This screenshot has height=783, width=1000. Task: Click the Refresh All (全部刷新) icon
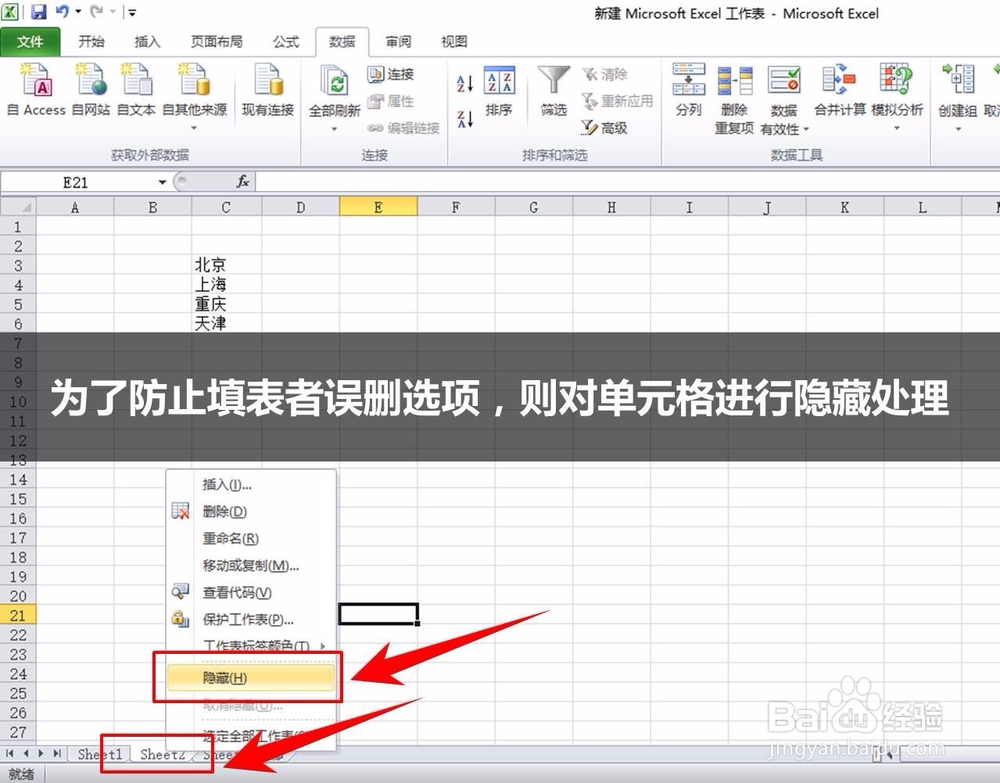(x=334, y=83)
